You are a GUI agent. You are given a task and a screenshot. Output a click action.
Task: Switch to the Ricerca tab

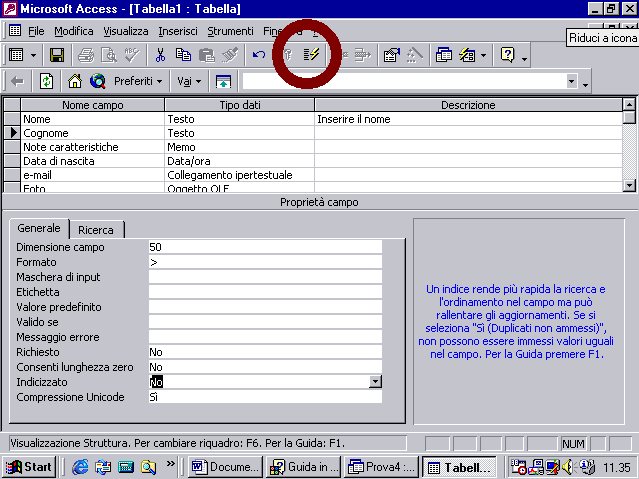pos(96,230)
